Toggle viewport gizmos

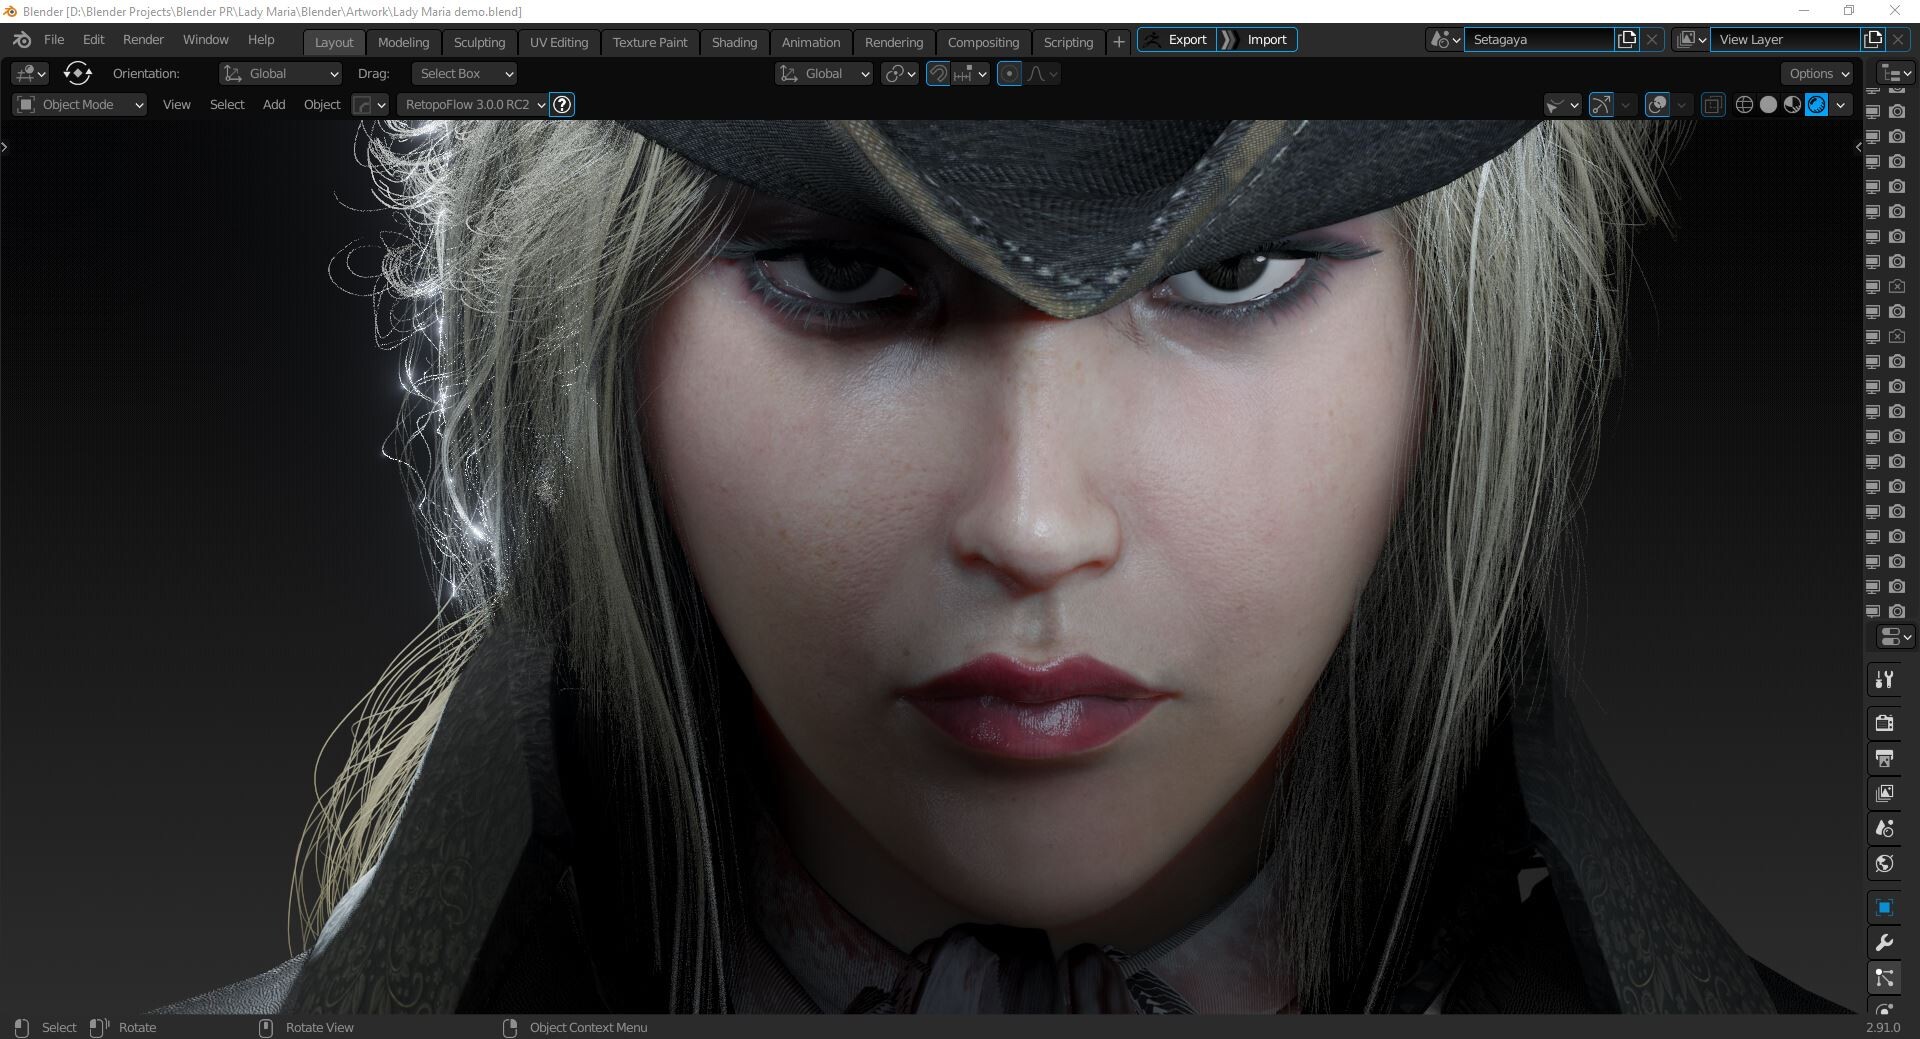[x=1601, y=105]
